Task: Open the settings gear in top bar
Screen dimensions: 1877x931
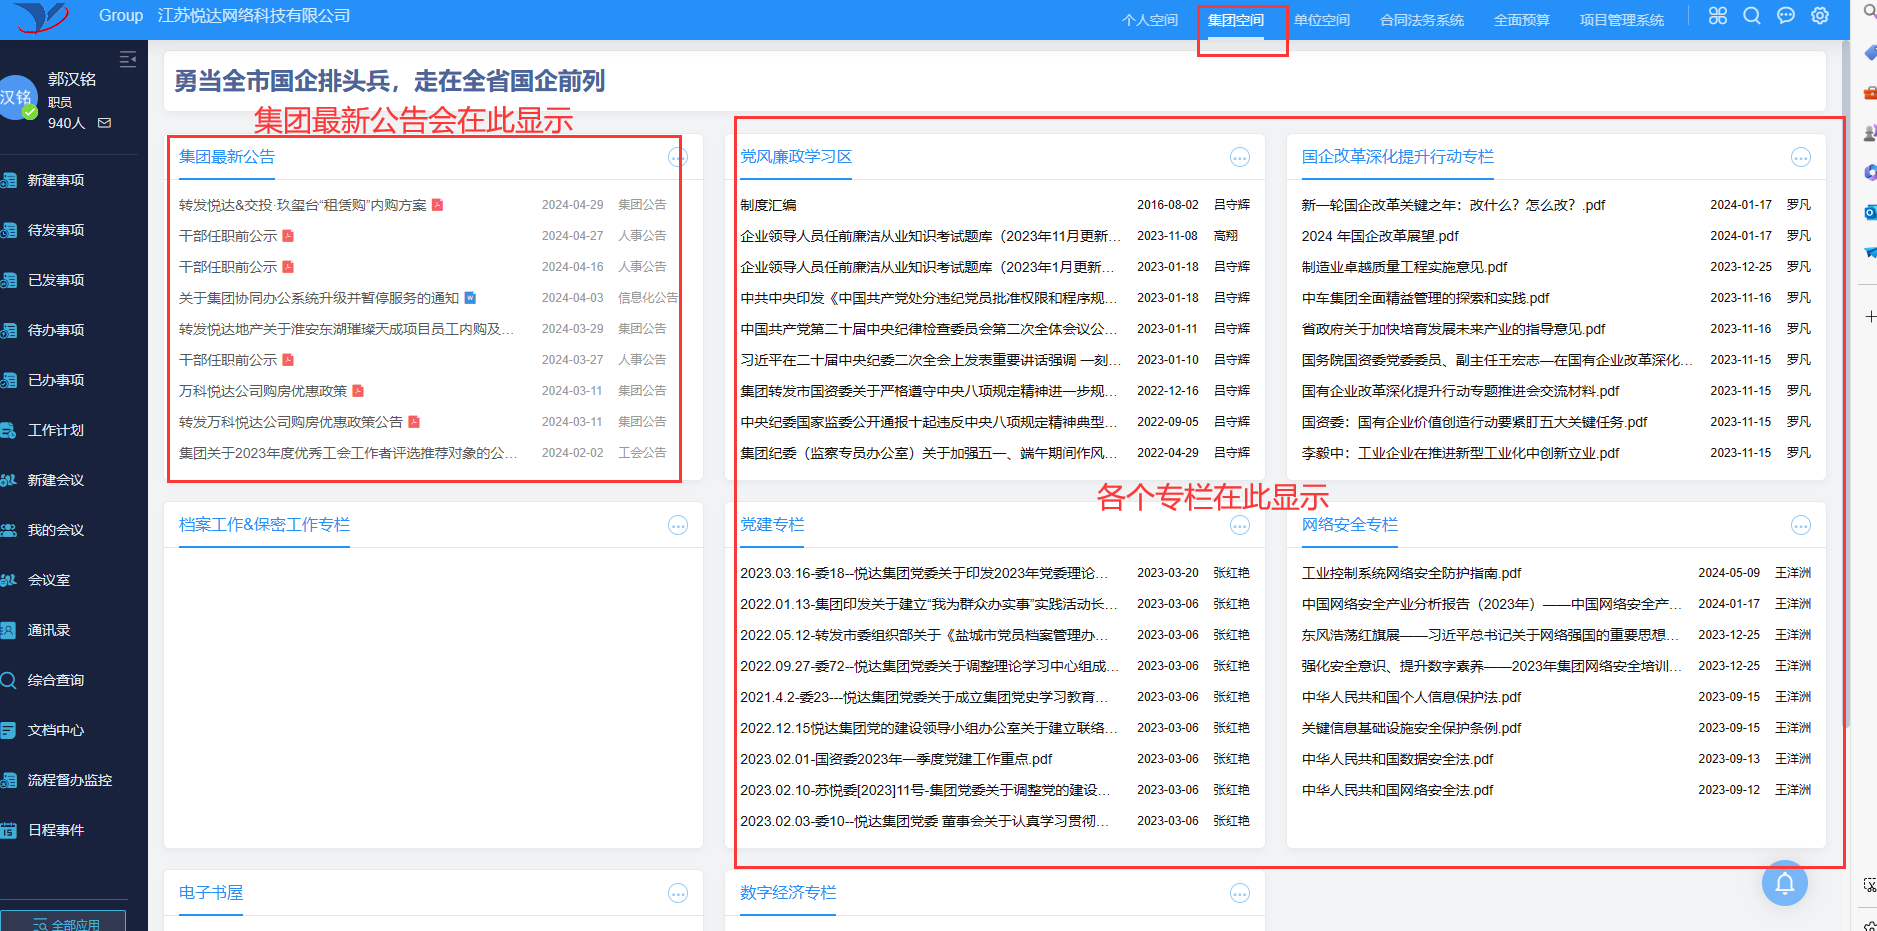Action: [x=1820, y=16]
